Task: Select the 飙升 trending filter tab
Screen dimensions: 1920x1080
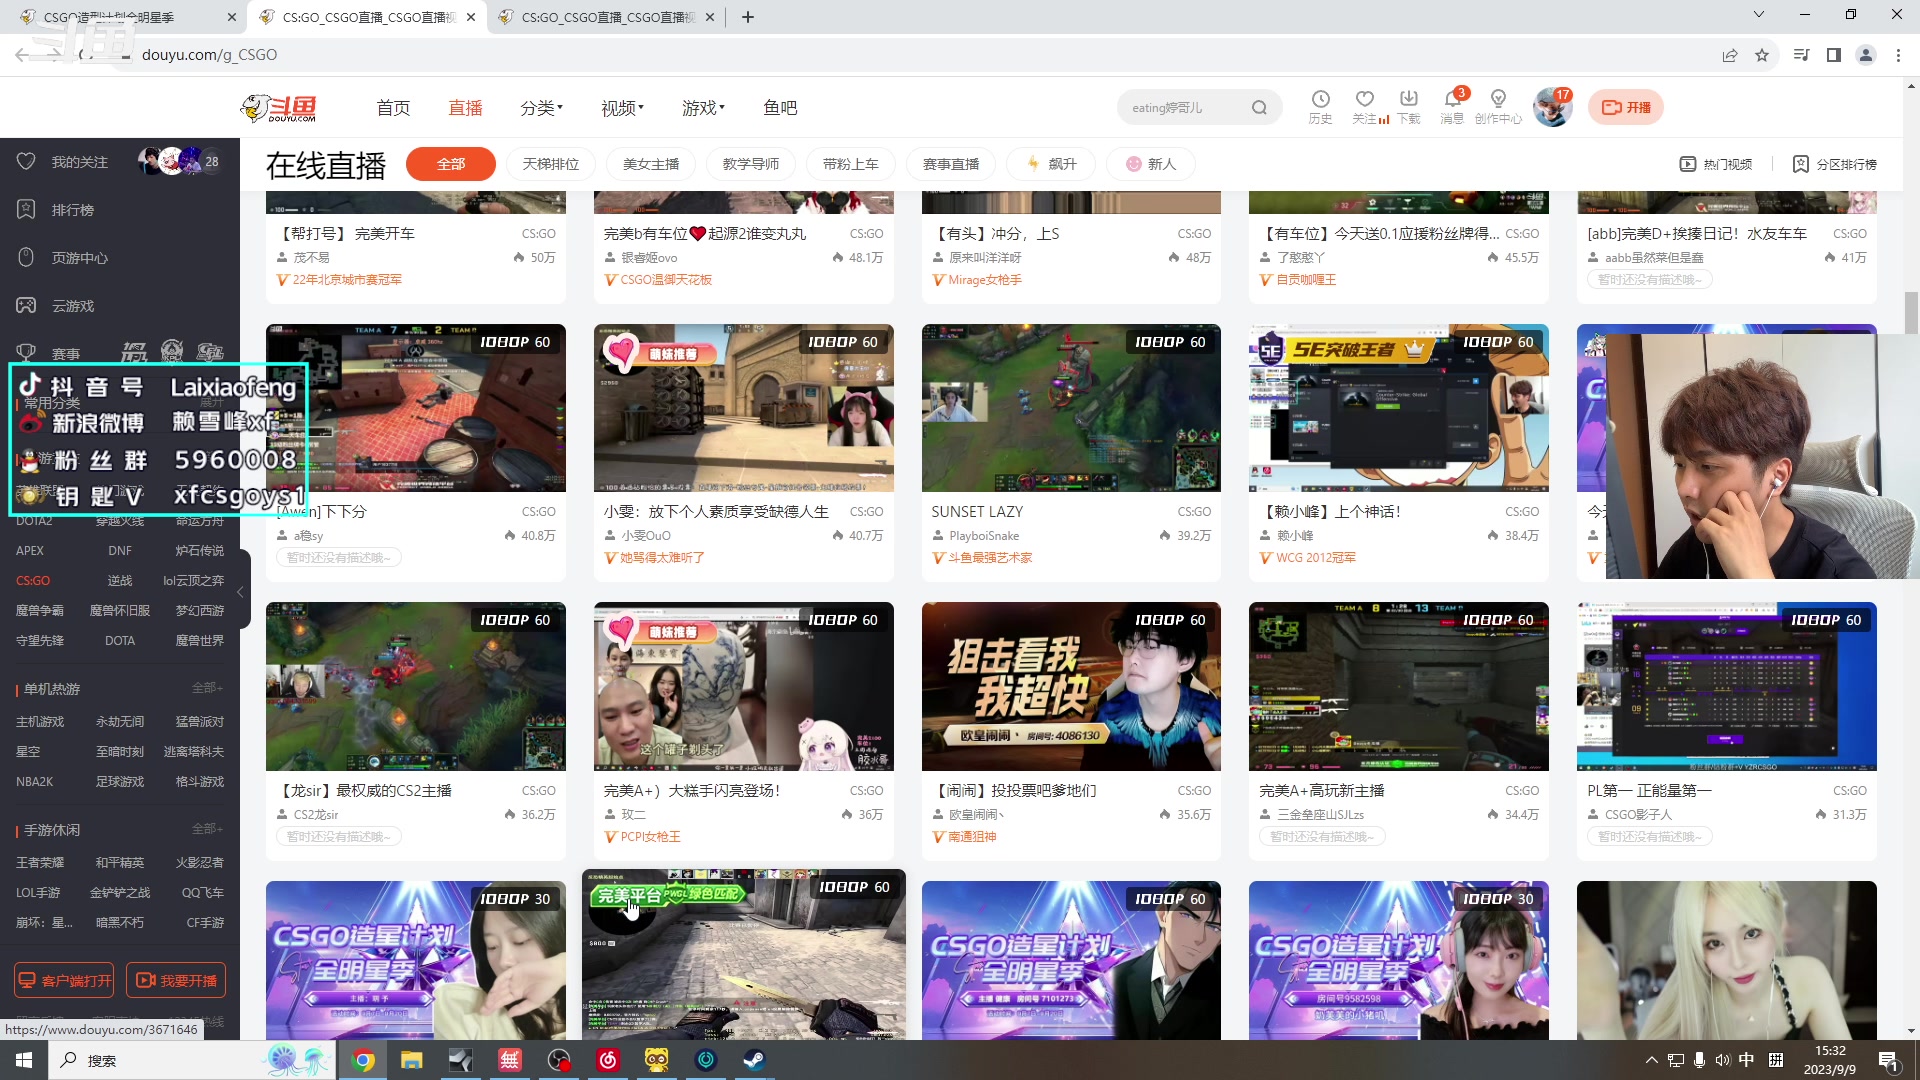Action: [1051, 164]
